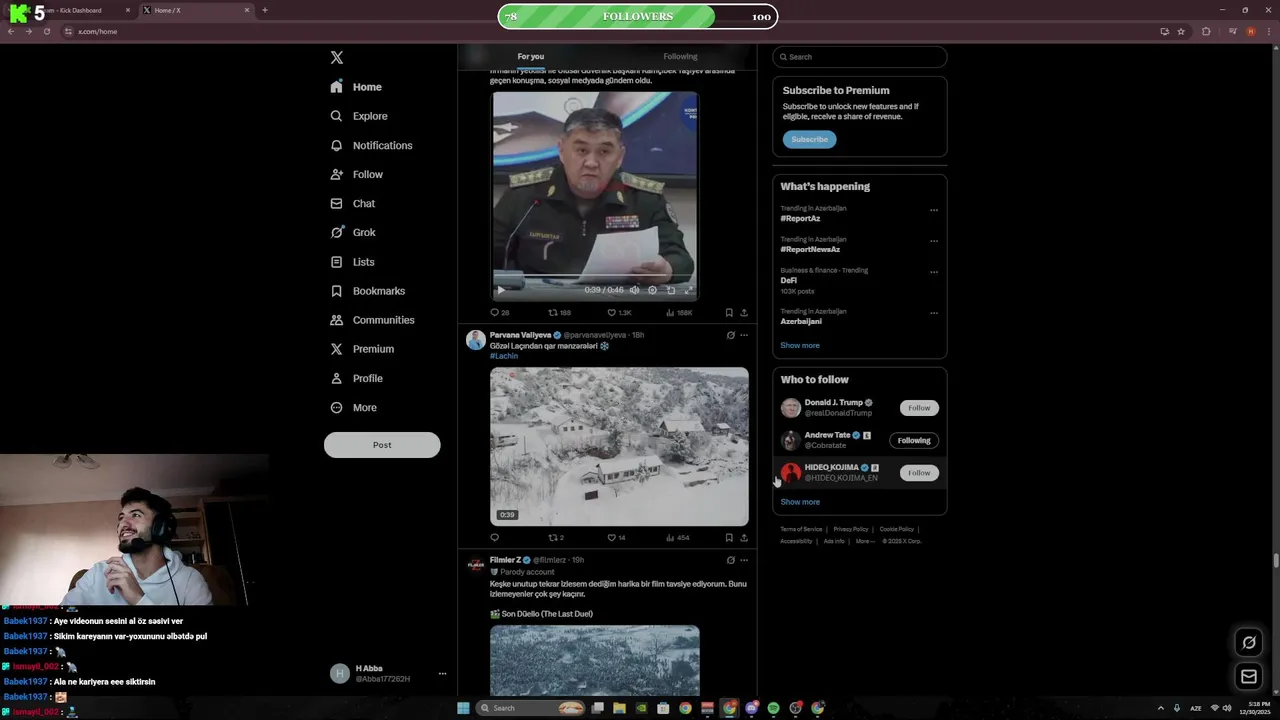This screenshot has width=1280, height=720.
Task: Open video settings gear on officer video
Action: tap(652, 290)
